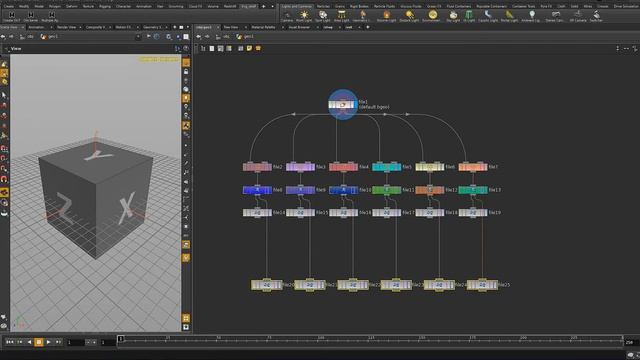
Task: Select the orange file7 node
Action: (473, 167)
